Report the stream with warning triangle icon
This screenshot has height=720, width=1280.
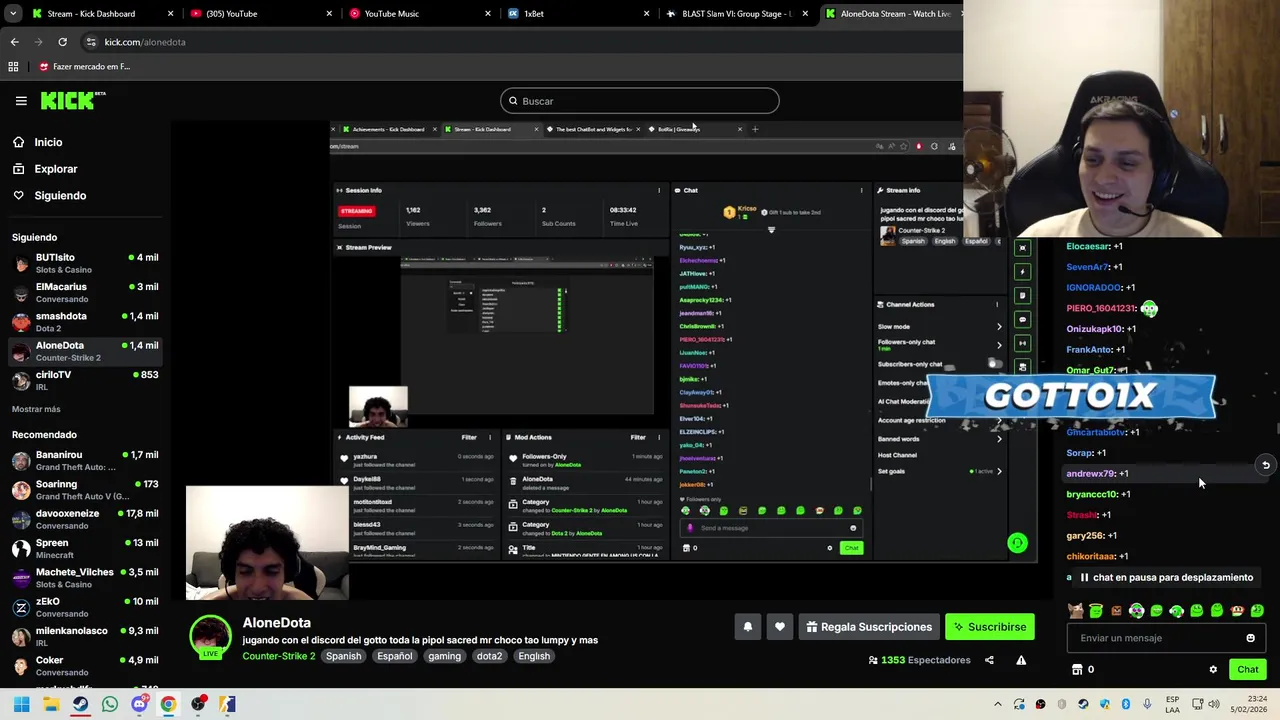click(x=1021, y=660)
